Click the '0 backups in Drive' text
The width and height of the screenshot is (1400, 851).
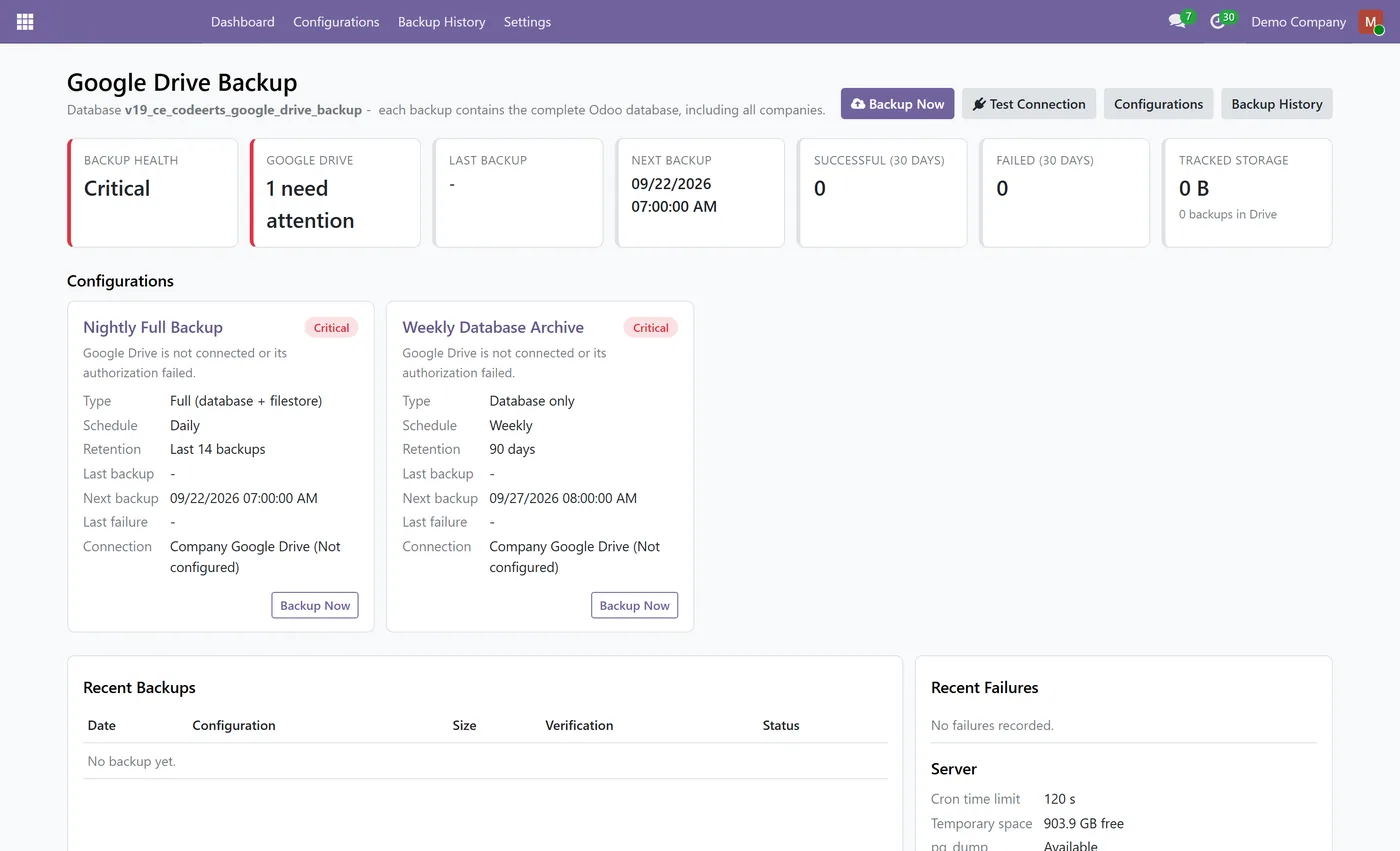coord(1228,214)
